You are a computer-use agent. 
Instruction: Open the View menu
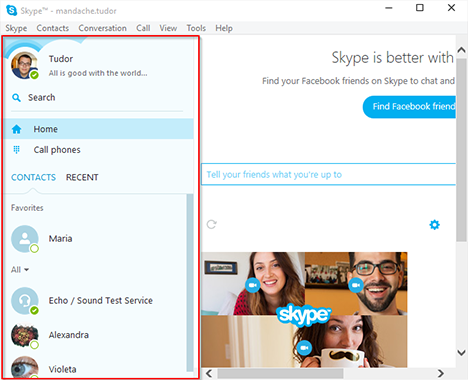tap(168, 28)
